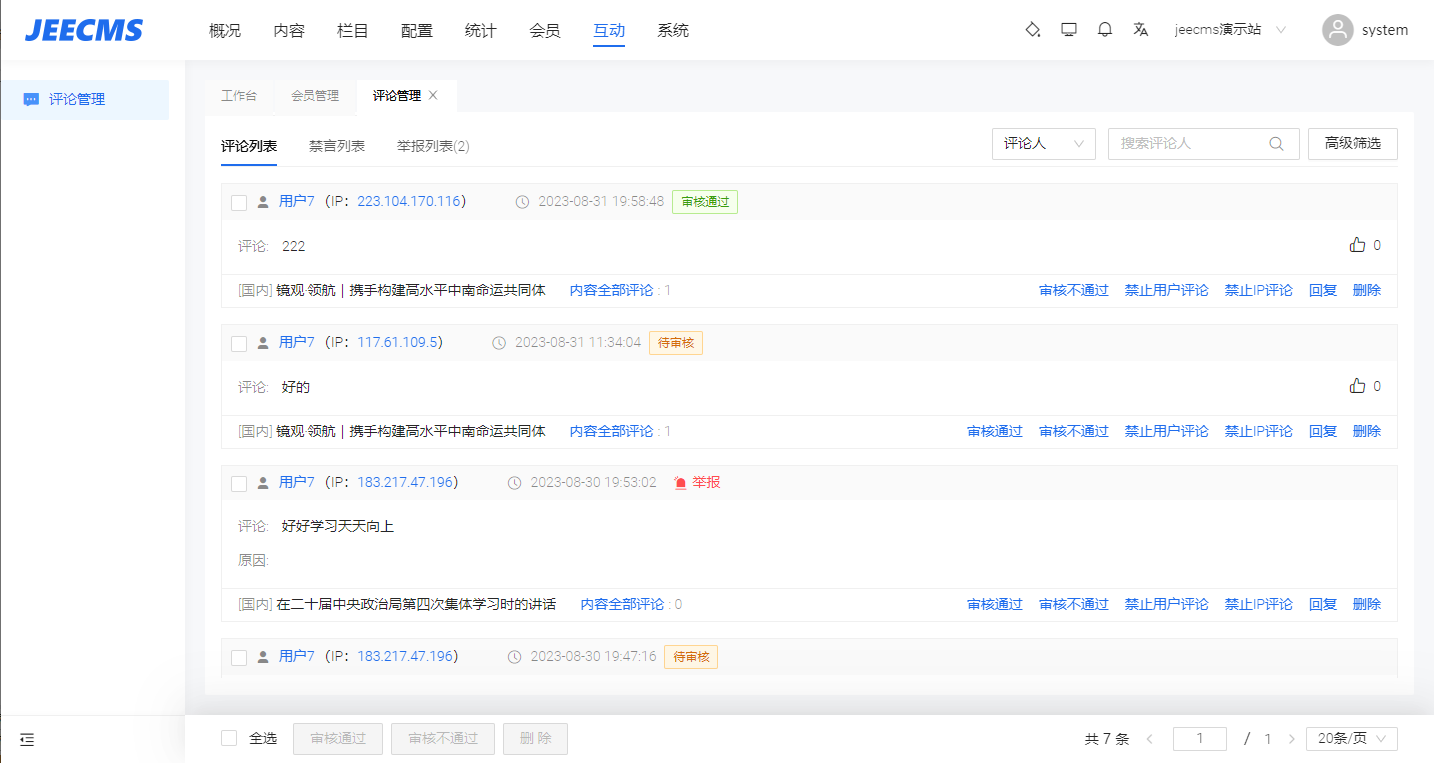Click the language translation icon
The image size is (1434, 763).
tap(1141, 30)
